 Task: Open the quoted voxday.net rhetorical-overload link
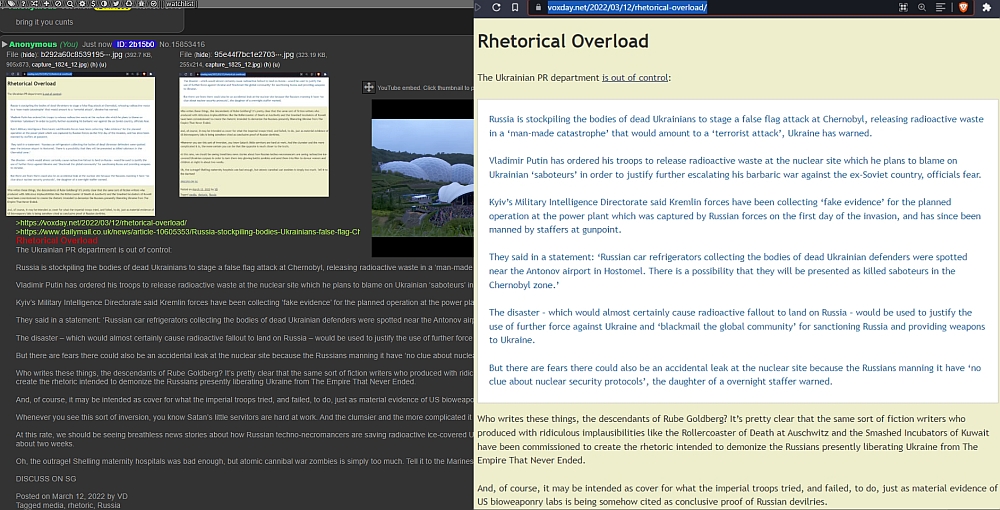coord(101,222)
